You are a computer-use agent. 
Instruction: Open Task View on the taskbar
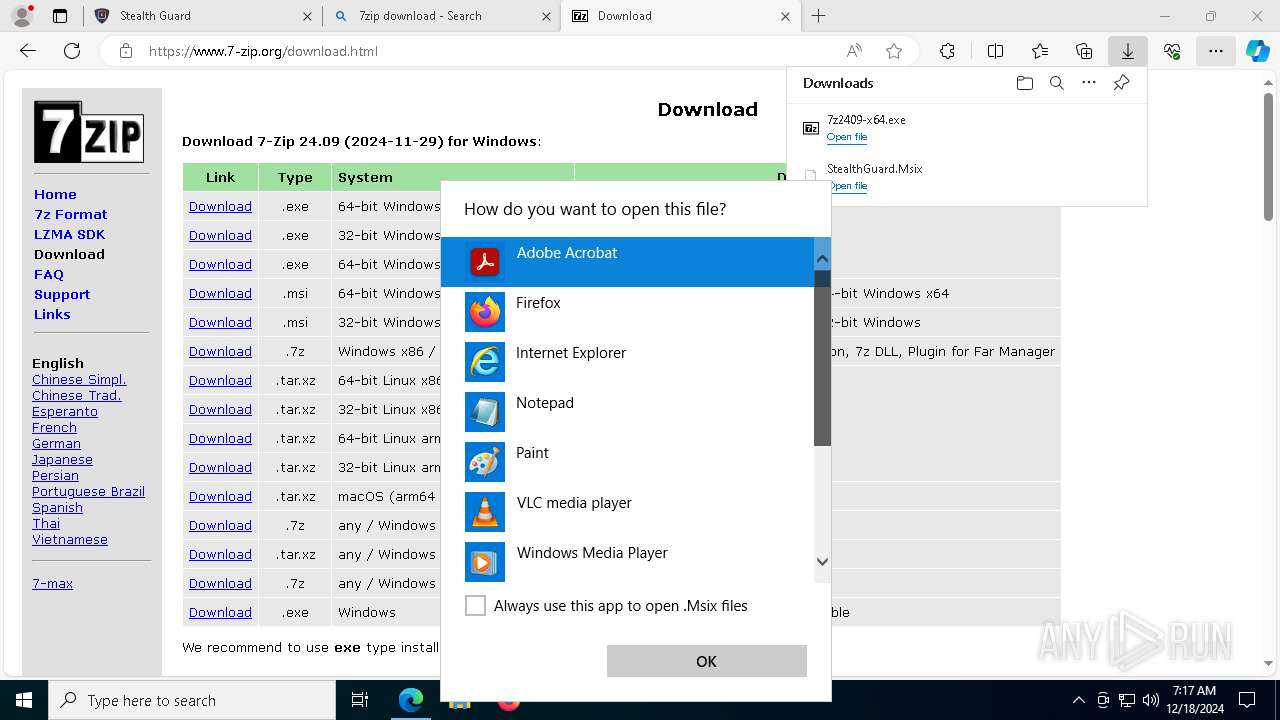[360, 700]
